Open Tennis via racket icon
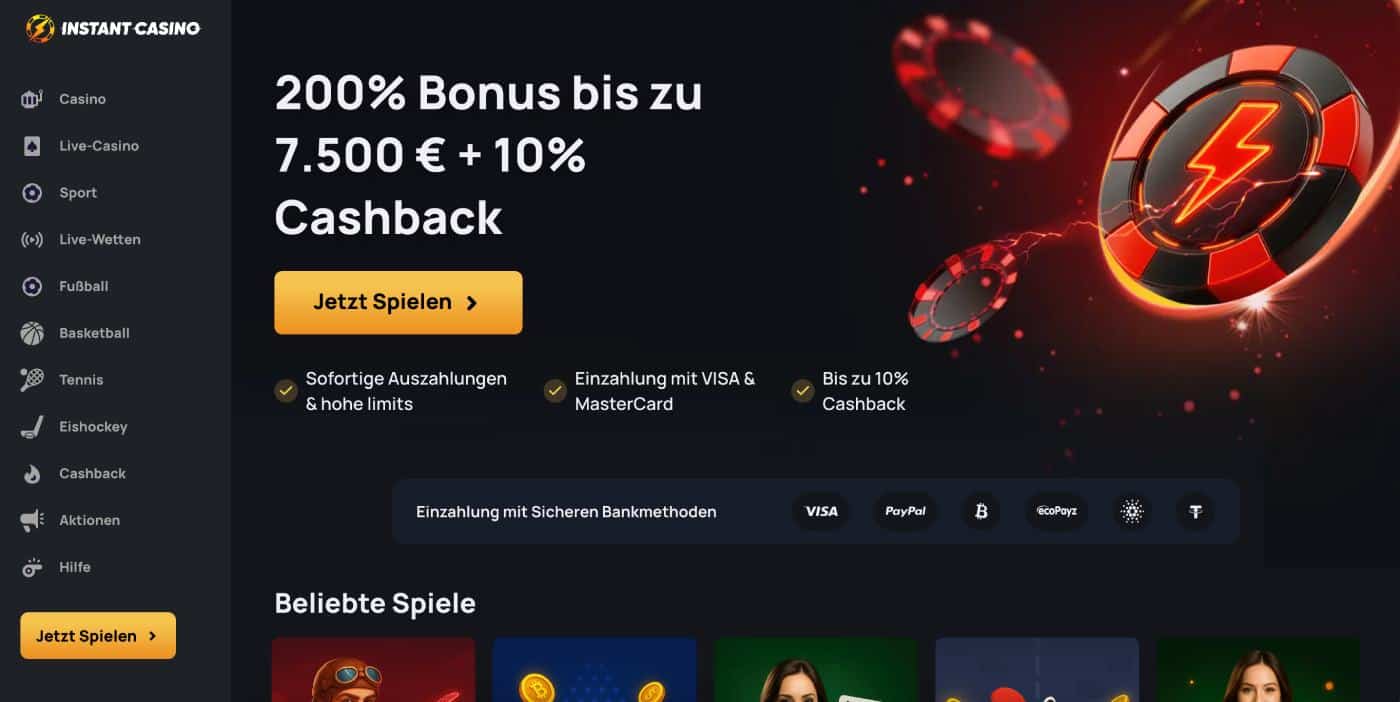 32,380
